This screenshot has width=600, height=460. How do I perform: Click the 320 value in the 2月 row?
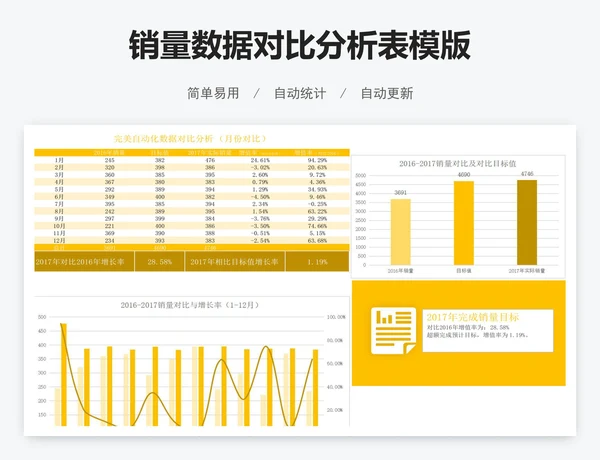point(109,167)
